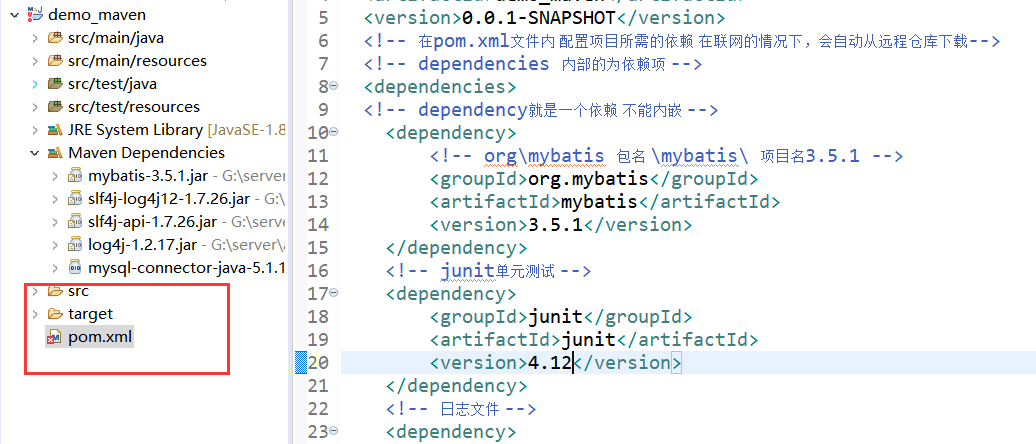Click the slf4j-log4j12-1.7.26.jar jar icon

point(75,200)
